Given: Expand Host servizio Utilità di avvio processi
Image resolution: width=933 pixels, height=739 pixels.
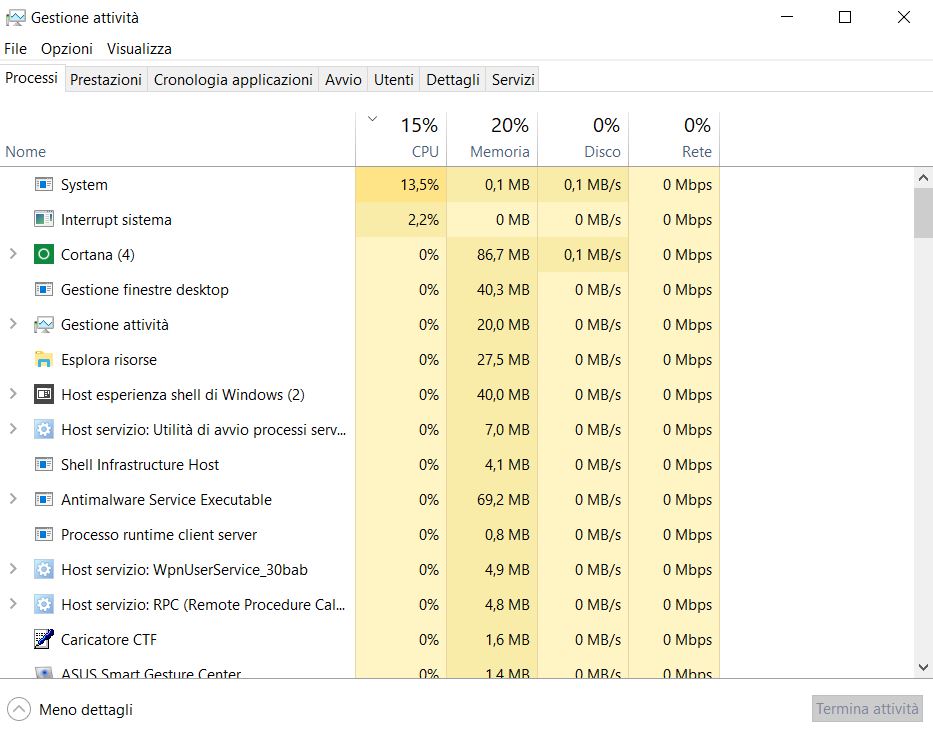Looking at the screenshot, I should (x=13, y=429).
